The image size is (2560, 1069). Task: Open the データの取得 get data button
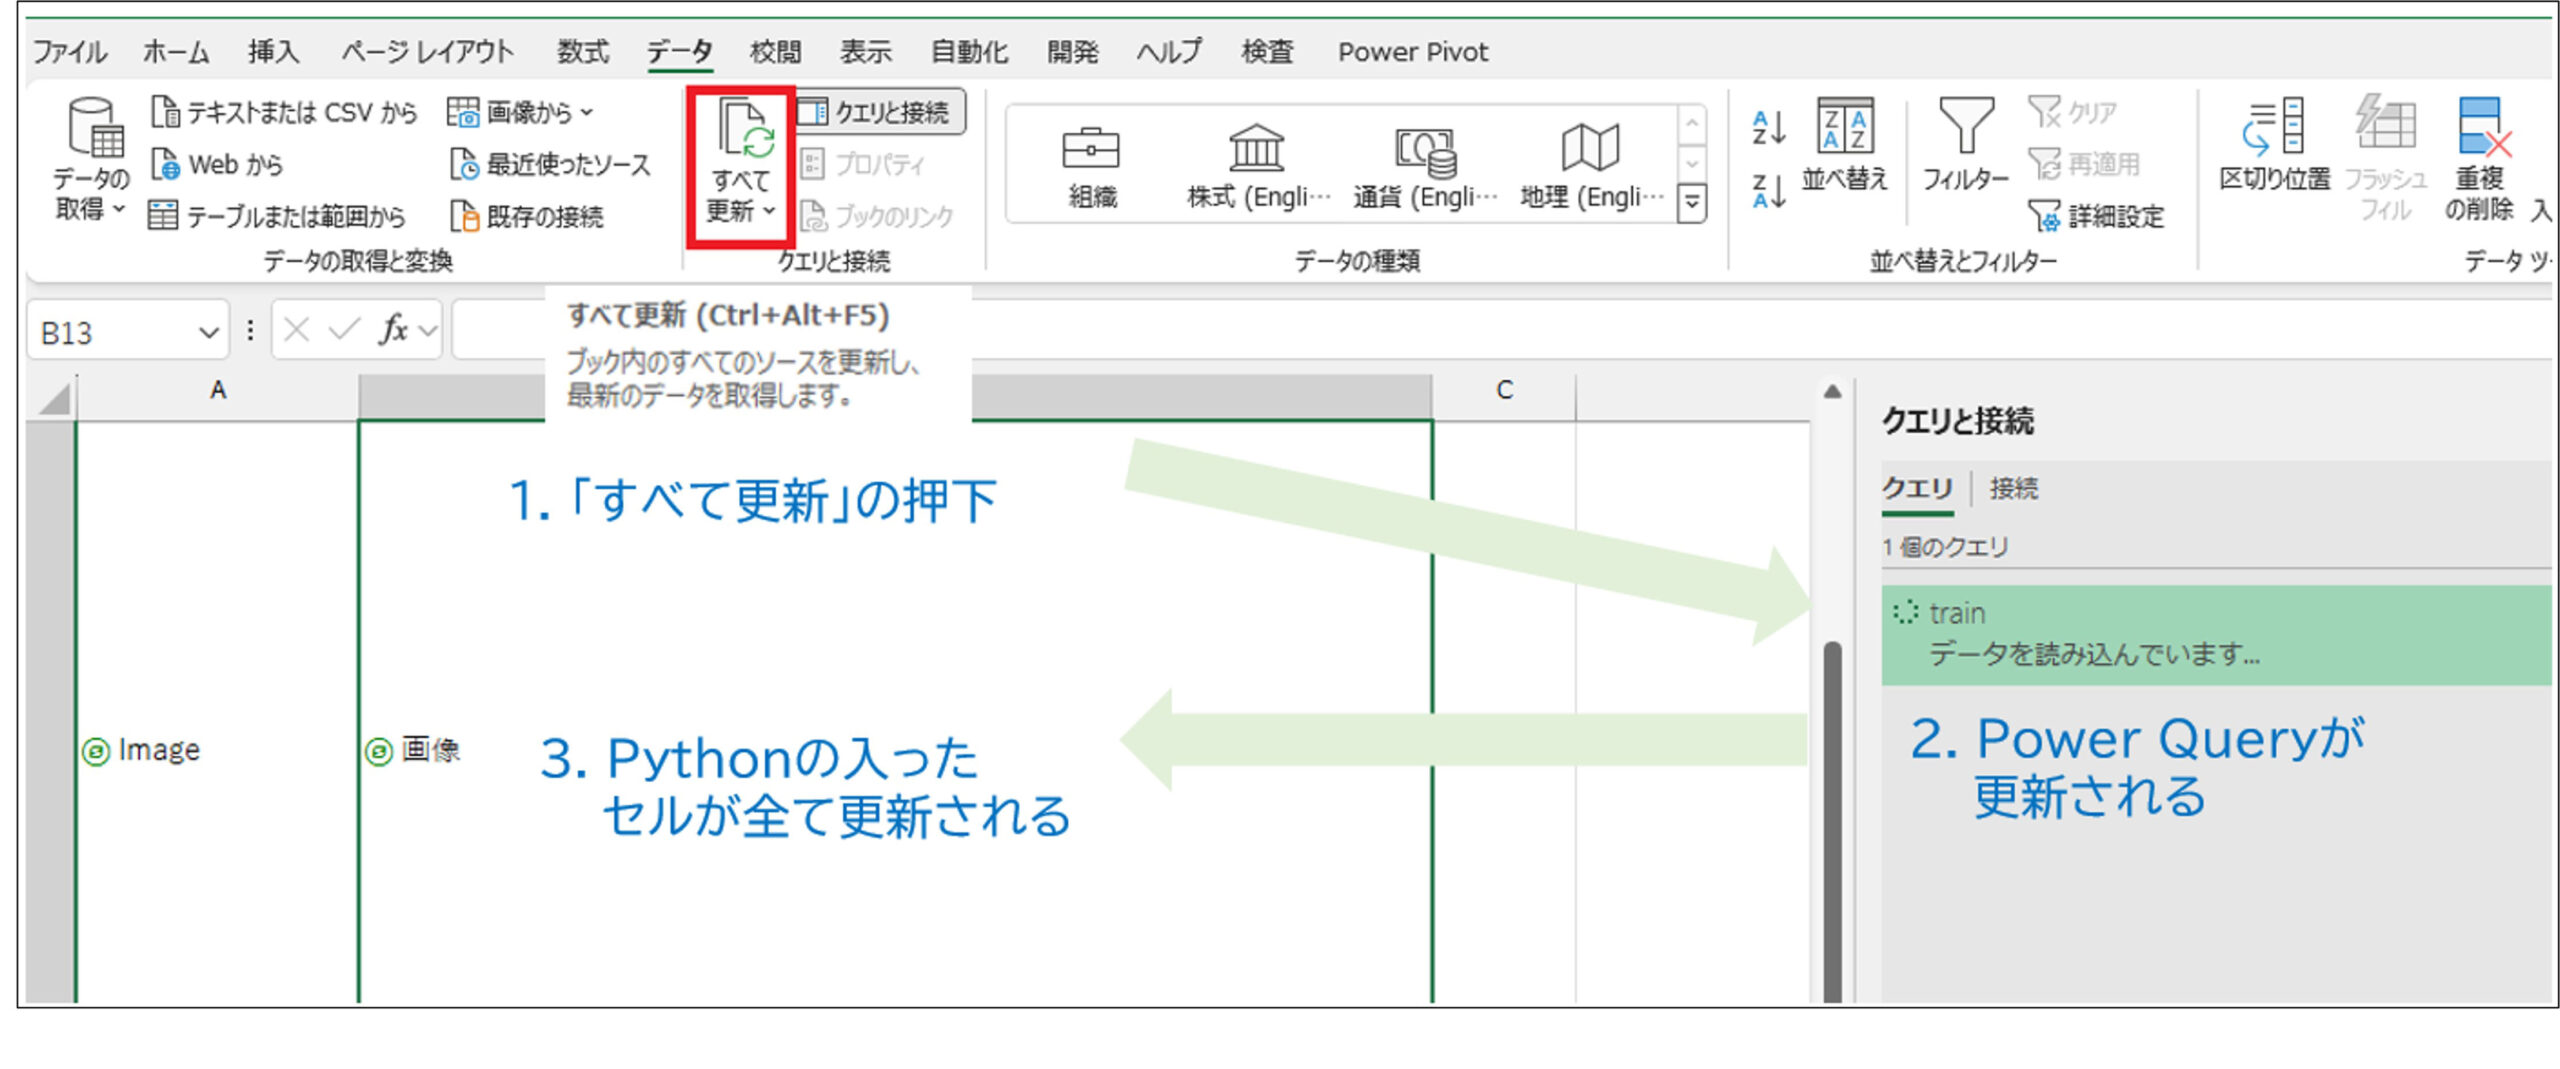click(x=91, y=160)
